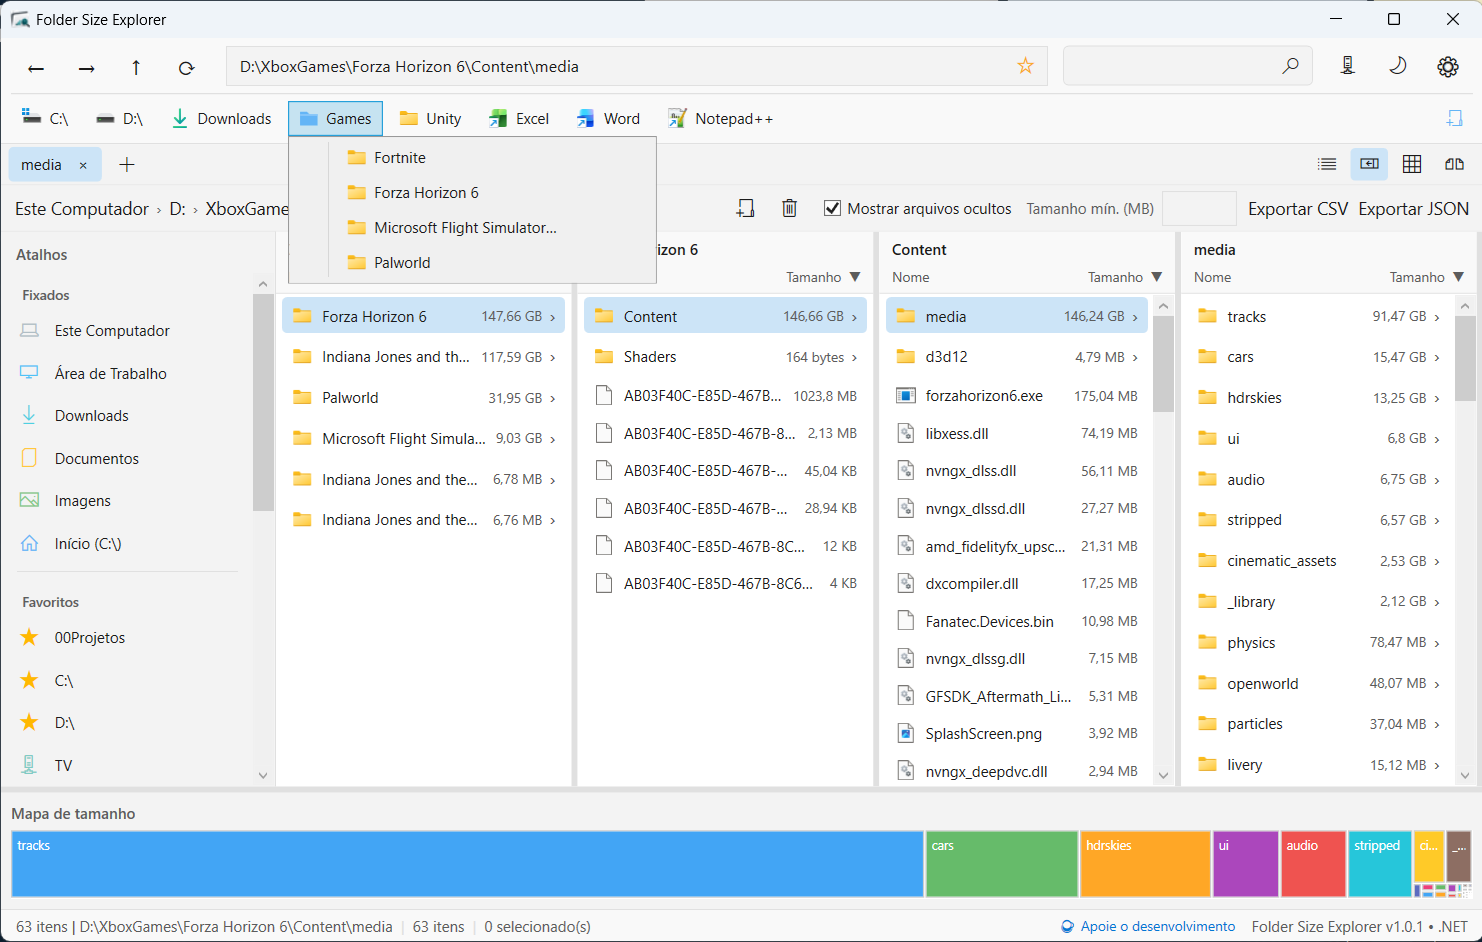
Task: Star the current path as favorite
Action: coord(1025,66)
